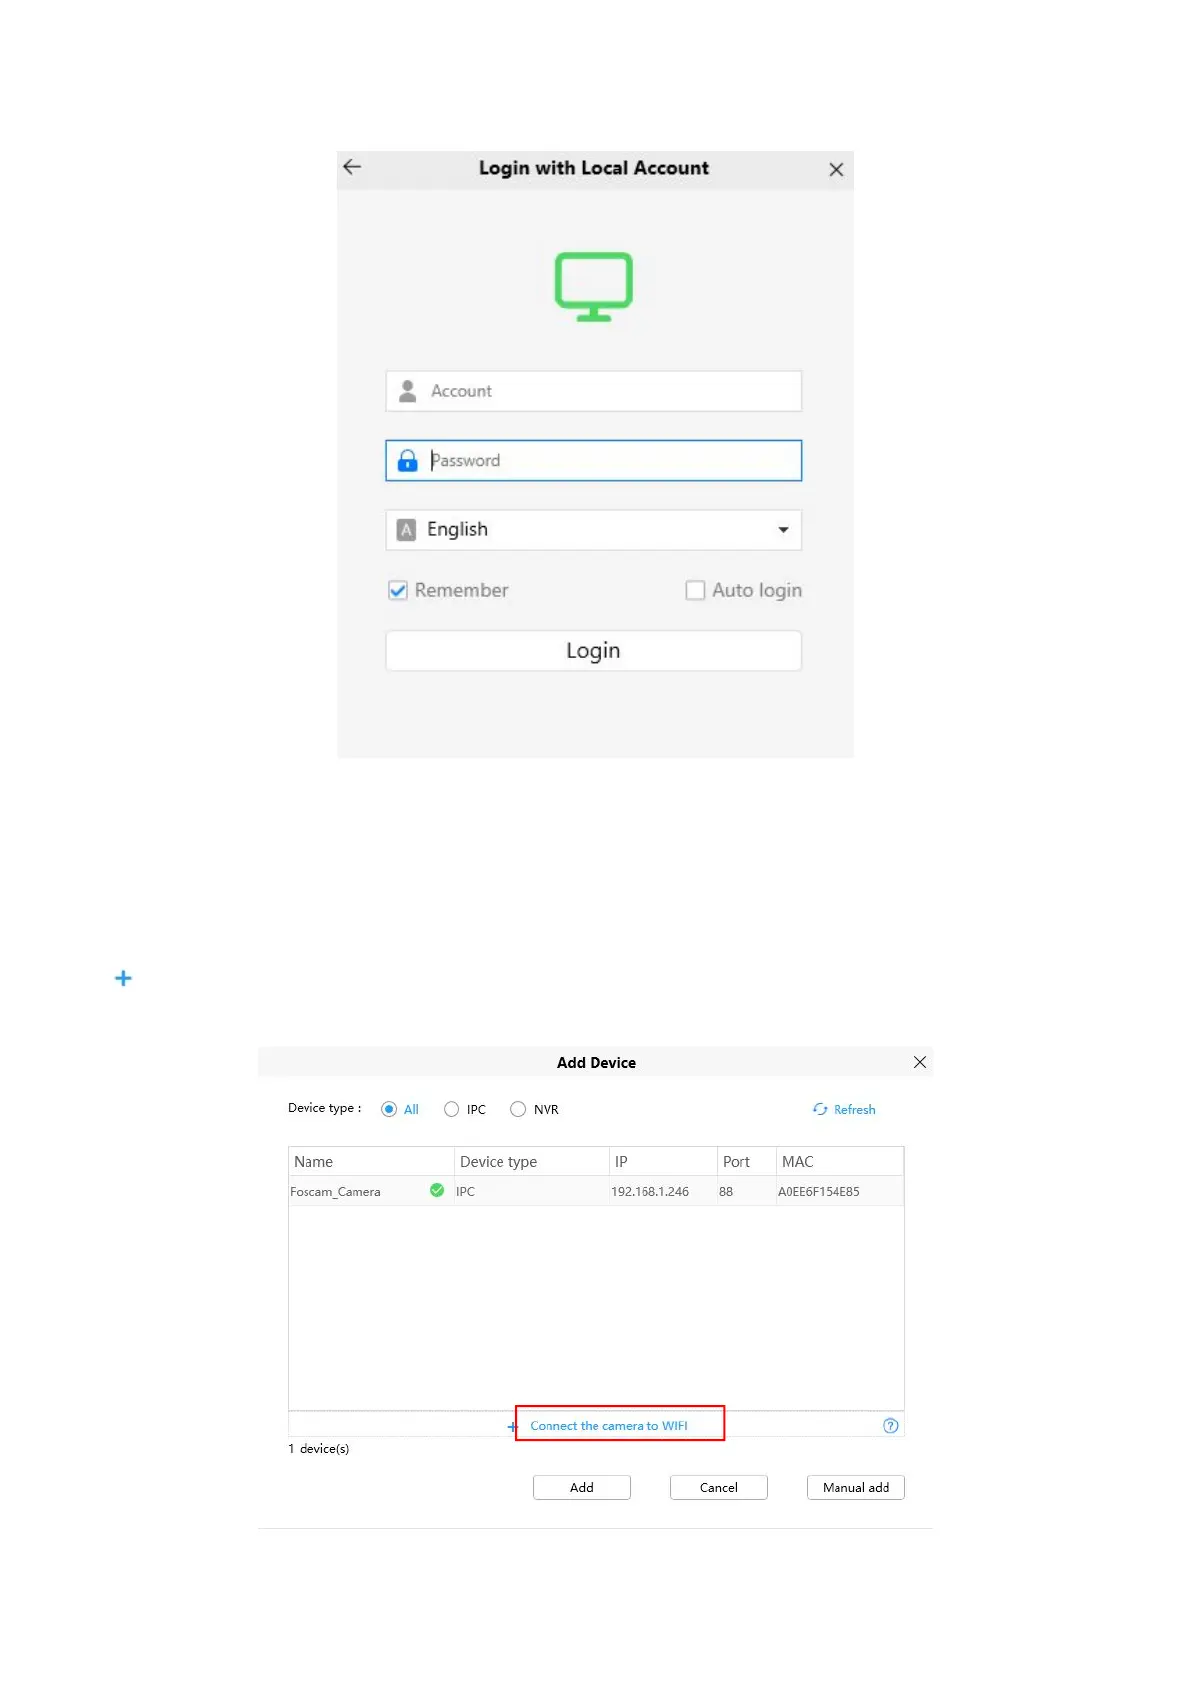Click the Manual add button
1191x1684 pixels.
856,1488
